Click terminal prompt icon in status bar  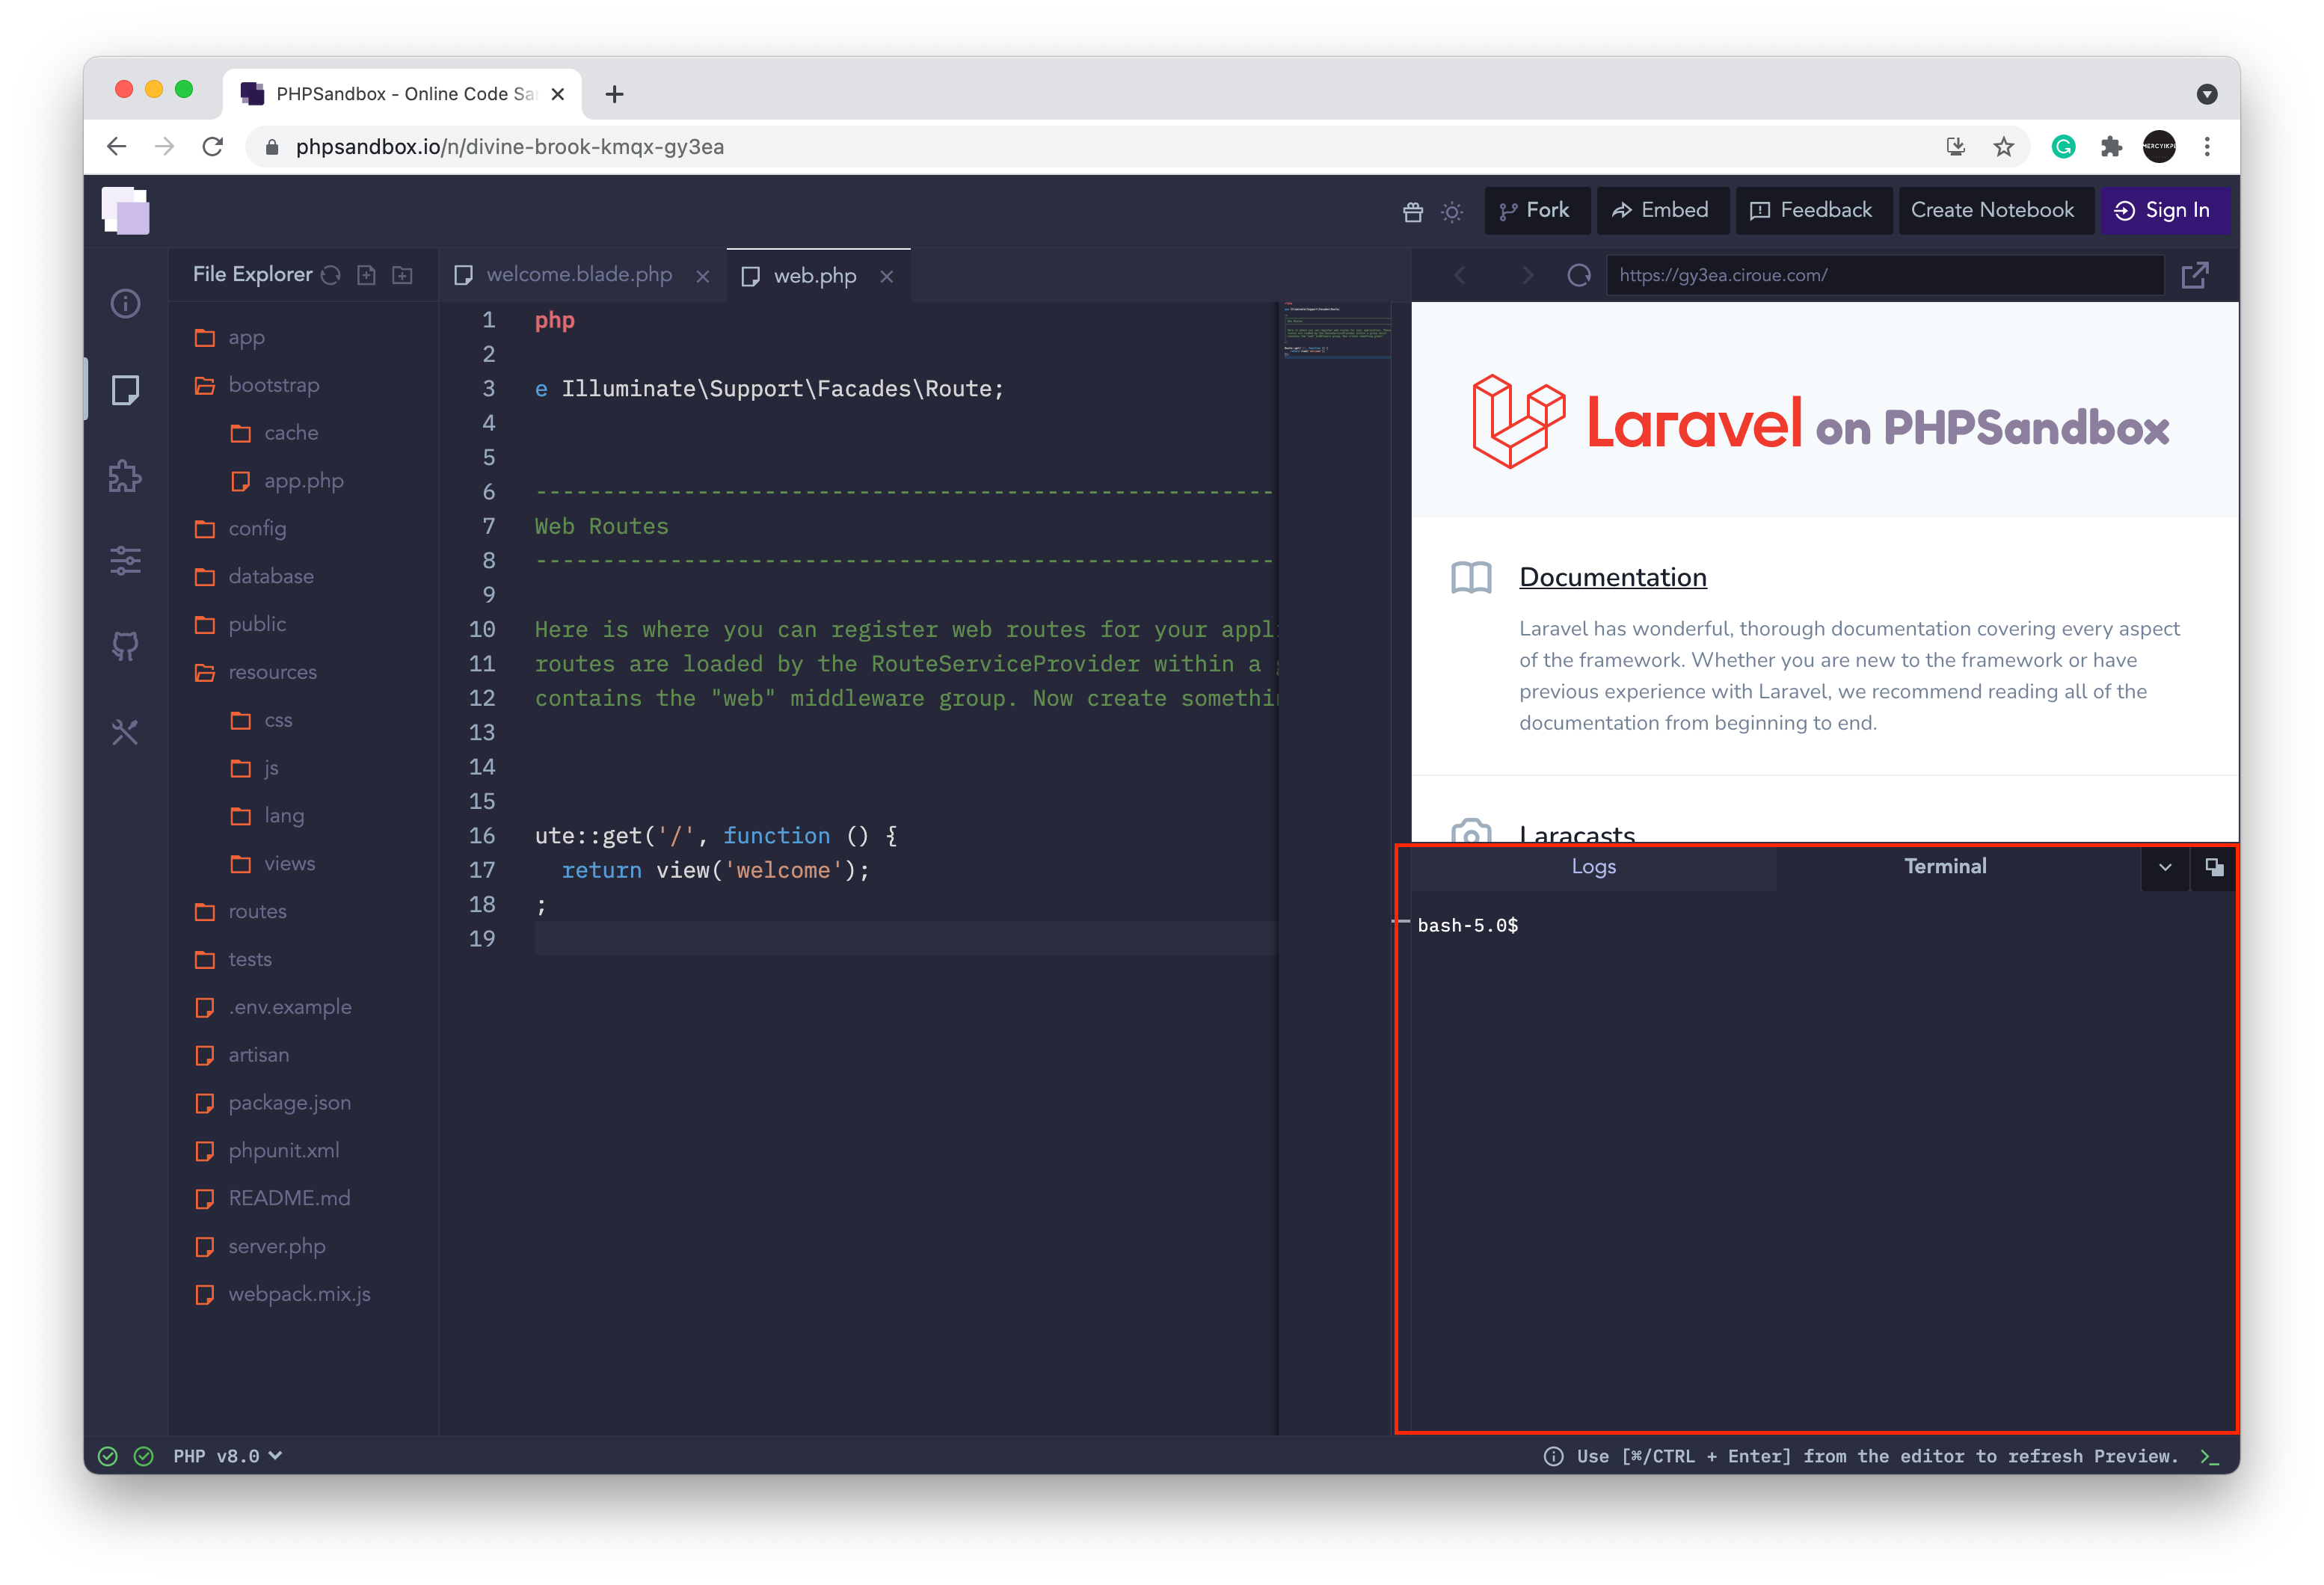pyautogui.click(x=2209, y=1456)
